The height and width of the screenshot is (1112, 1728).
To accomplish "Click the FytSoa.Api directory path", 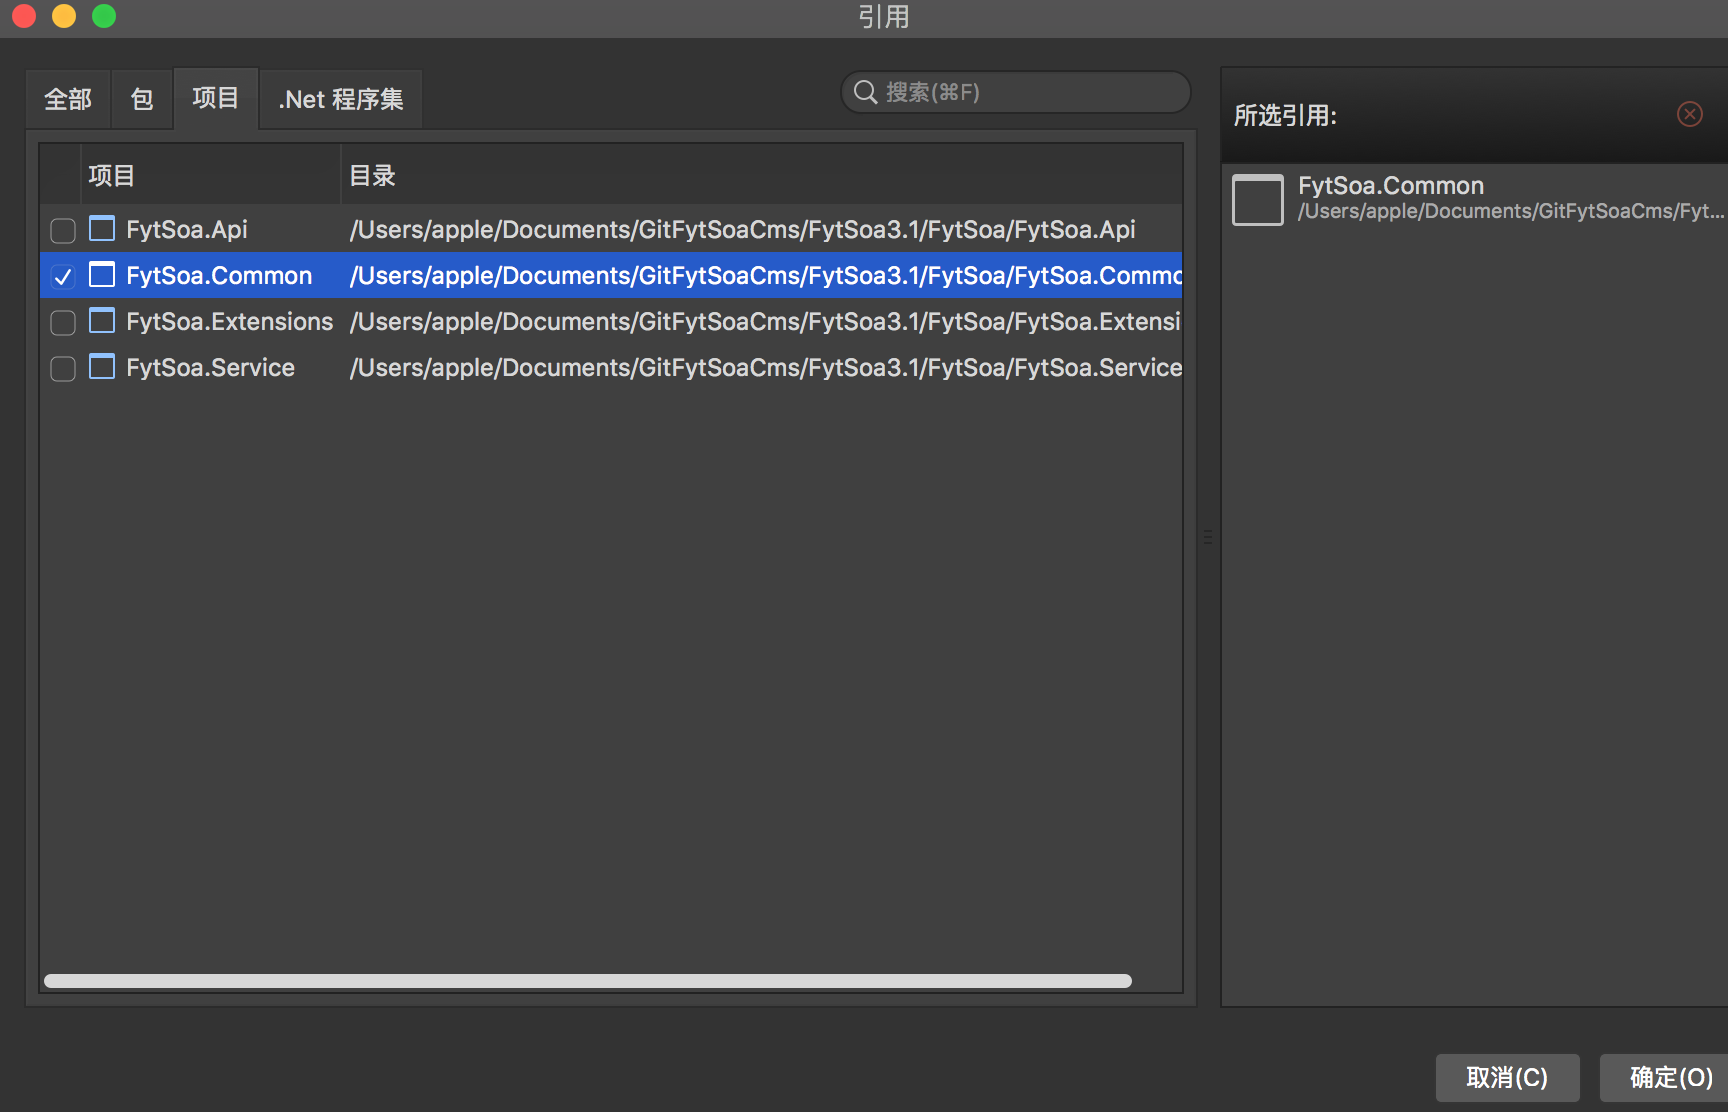I will point(742,229).
